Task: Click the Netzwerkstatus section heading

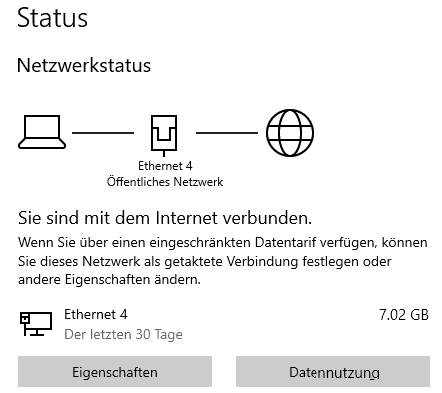Action: tap(84, 65)
